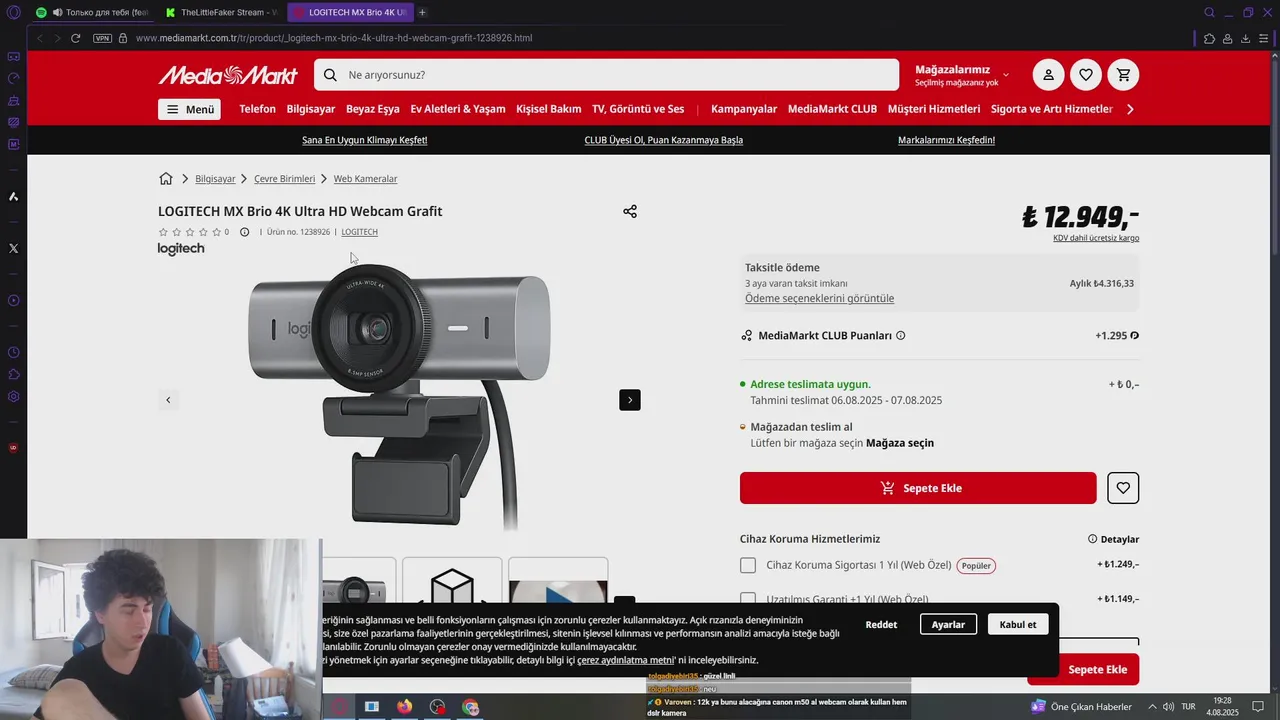Show the previous product image
Screen dimensions: 1280x720
coord(168,400)
